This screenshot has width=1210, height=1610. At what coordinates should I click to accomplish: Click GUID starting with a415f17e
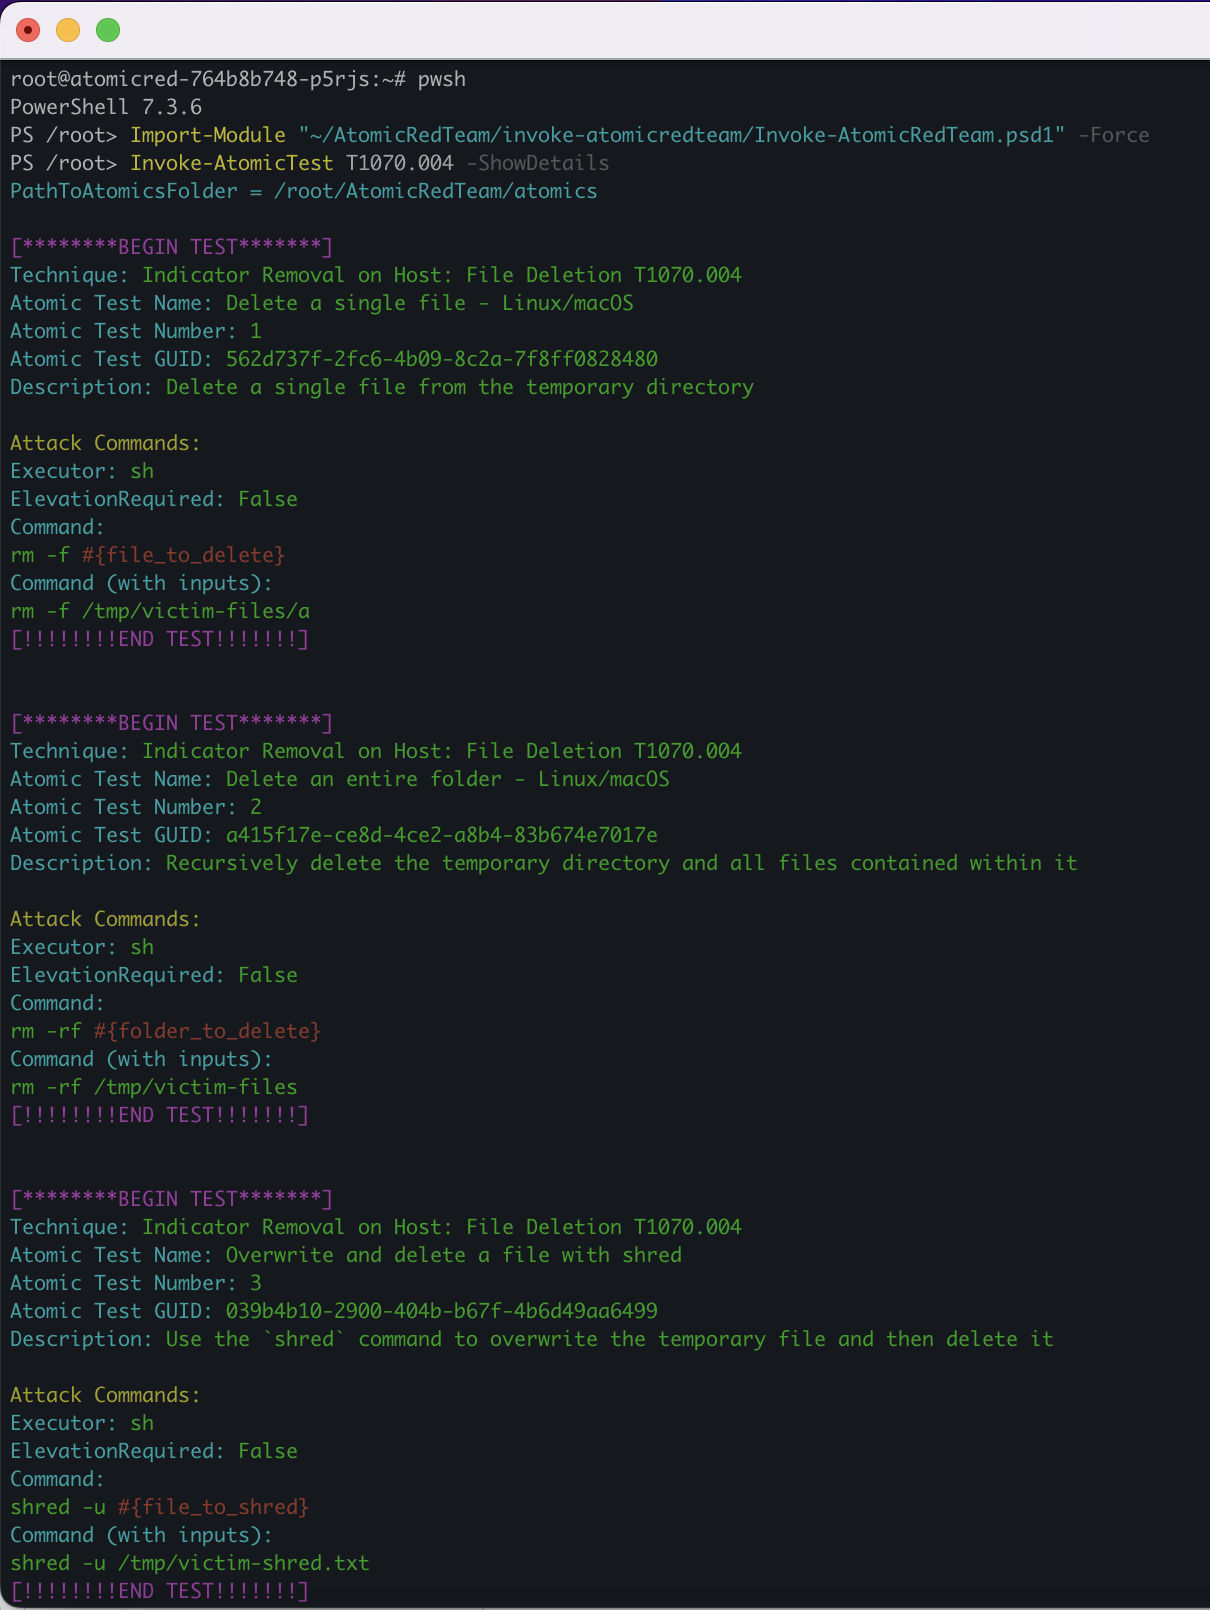pyautogui.click(x=441, y=835)
